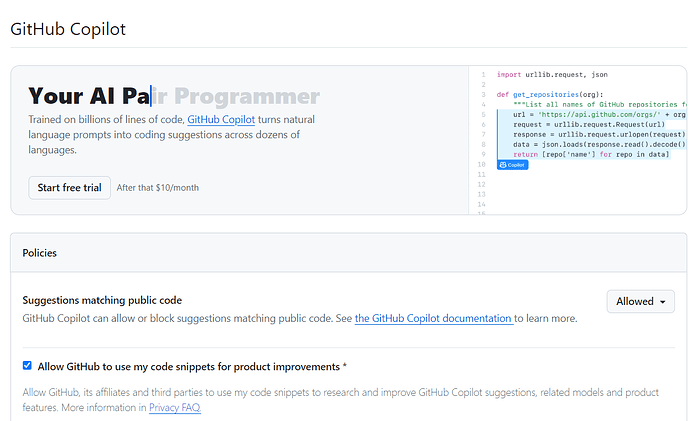Click the return [repo['name'] code line

pos(591,155)
